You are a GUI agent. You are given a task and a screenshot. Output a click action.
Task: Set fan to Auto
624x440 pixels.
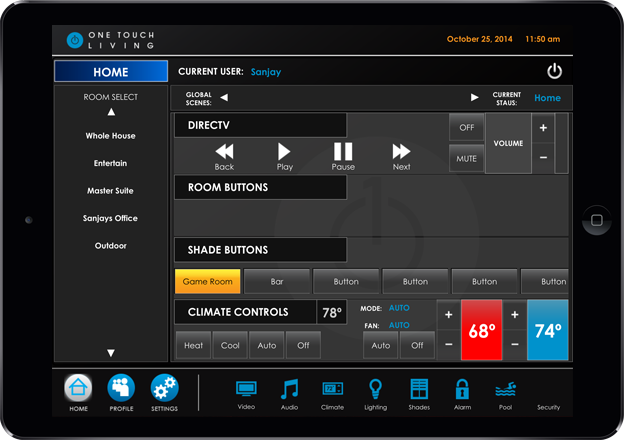(381, 345)
